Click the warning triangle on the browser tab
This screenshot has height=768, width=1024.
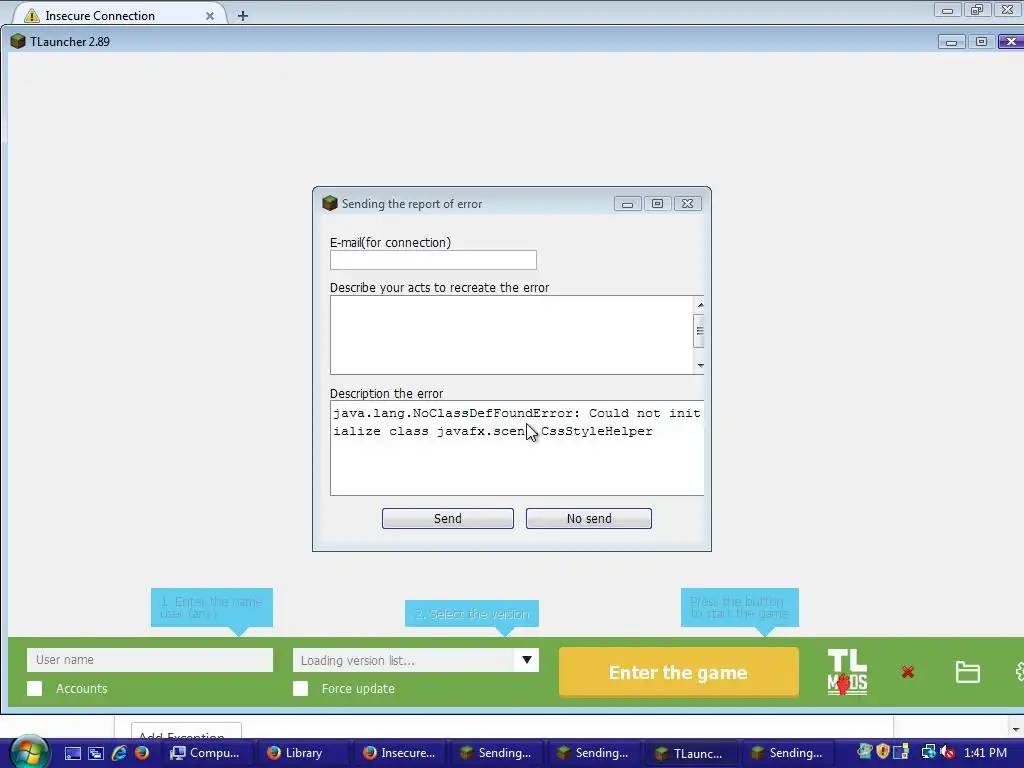pos(31,15)
